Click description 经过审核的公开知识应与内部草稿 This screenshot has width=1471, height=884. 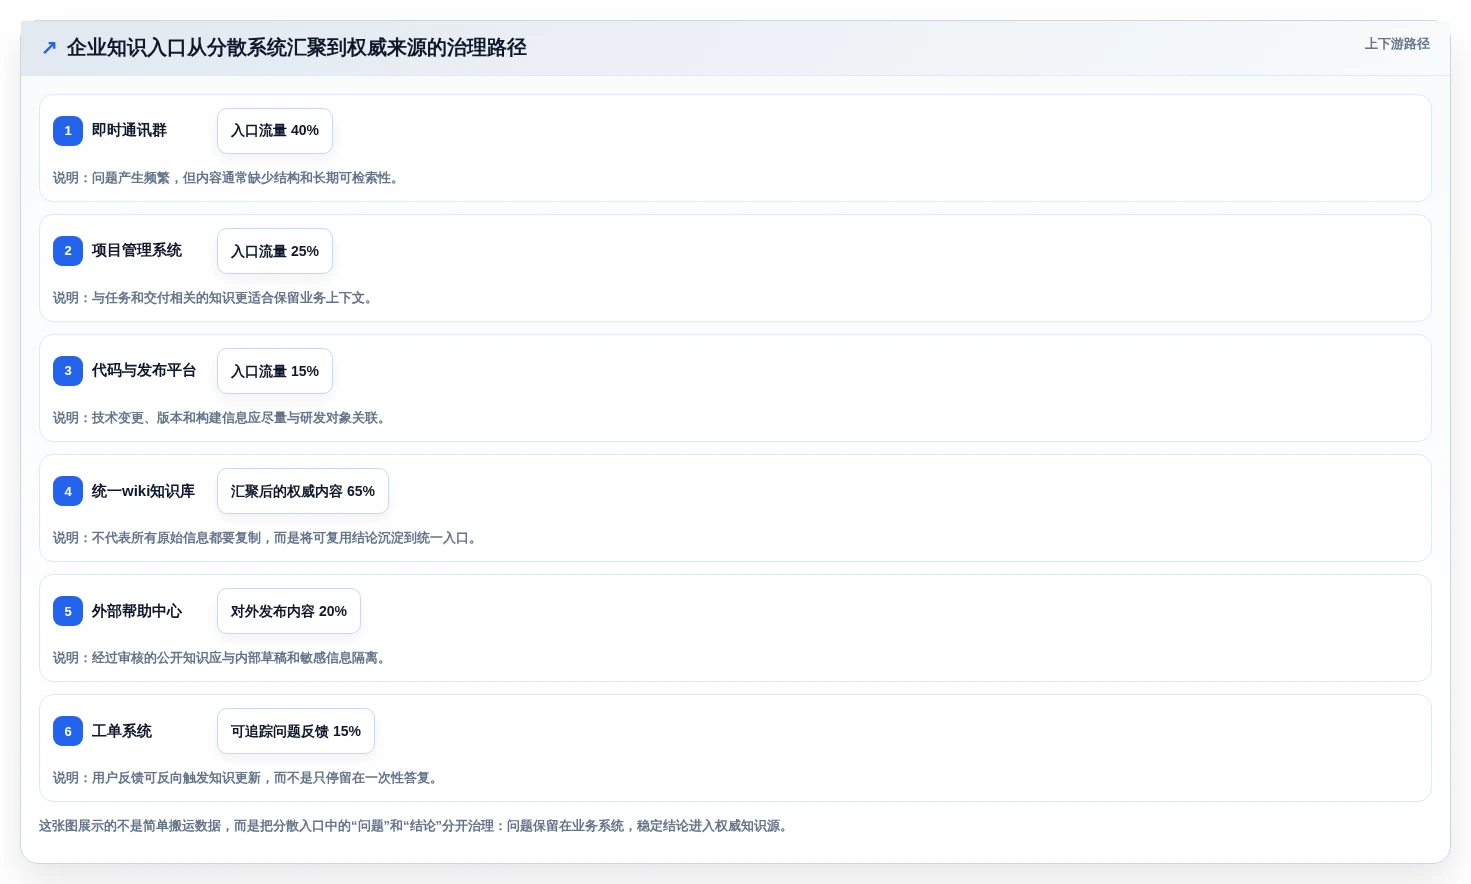pyautogui.click(x=220, y=658)
